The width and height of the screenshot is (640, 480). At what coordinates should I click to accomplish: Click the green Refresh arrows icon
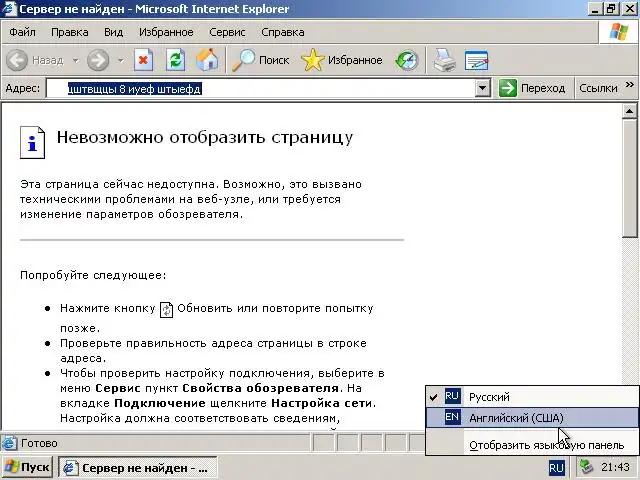(x=176, y=60)
